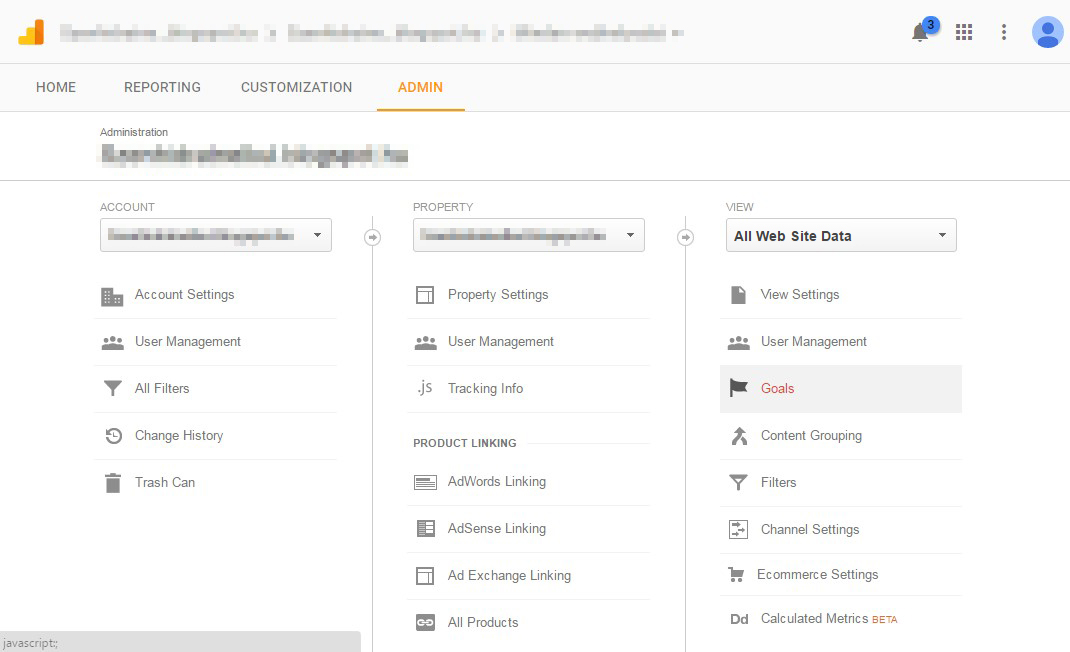This screenshot has height=652, width=1070.
Task: Select the Tracking Info .js icon
Action: tap(425, 388)
